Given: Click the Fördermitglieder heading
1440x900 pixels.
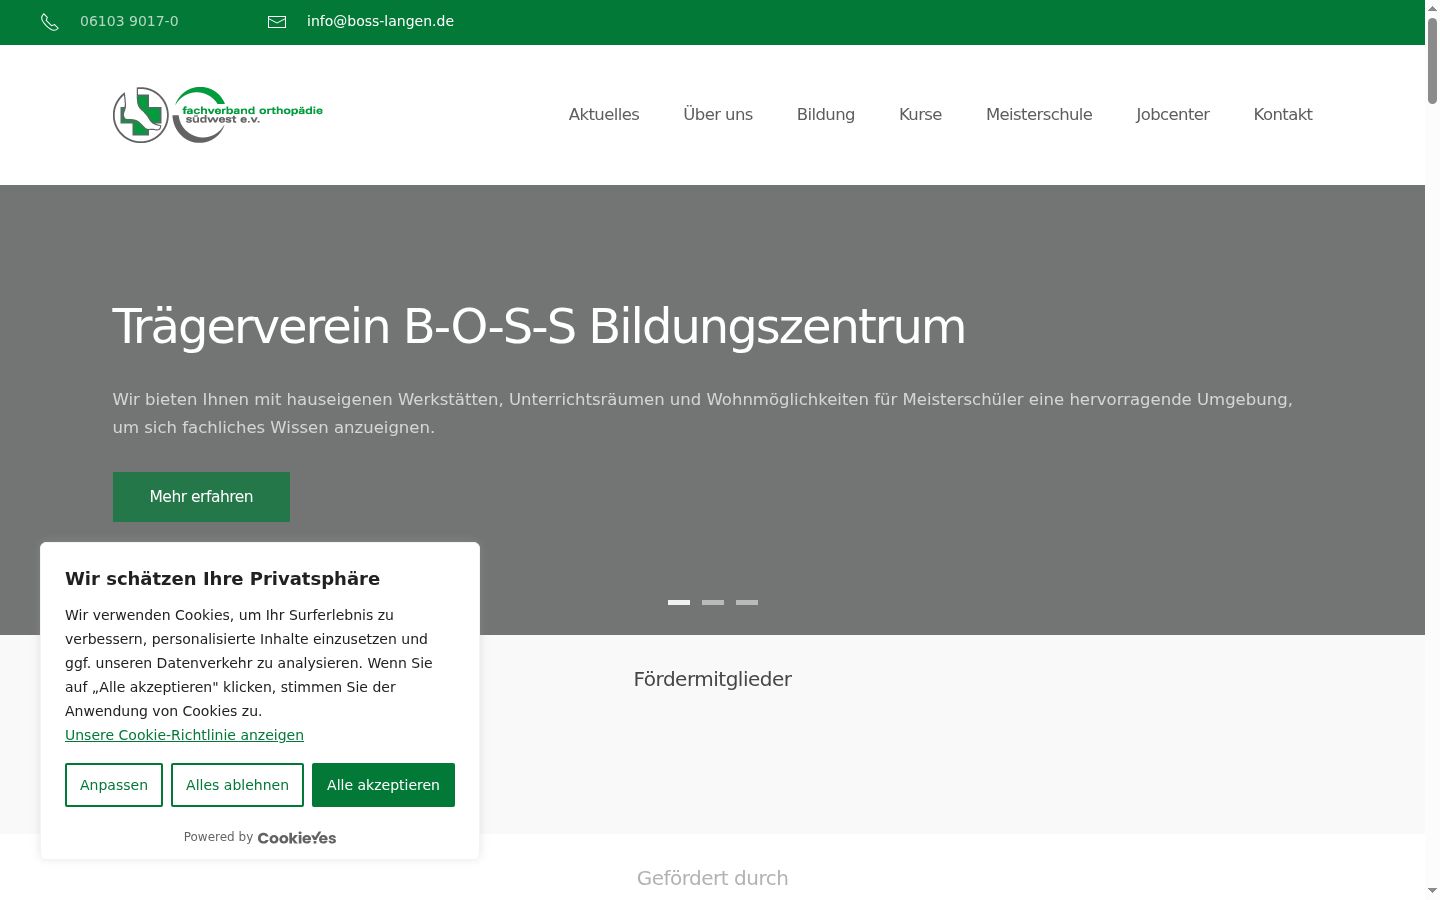Looking at the screenshot, I should click(x=713, y=679).
